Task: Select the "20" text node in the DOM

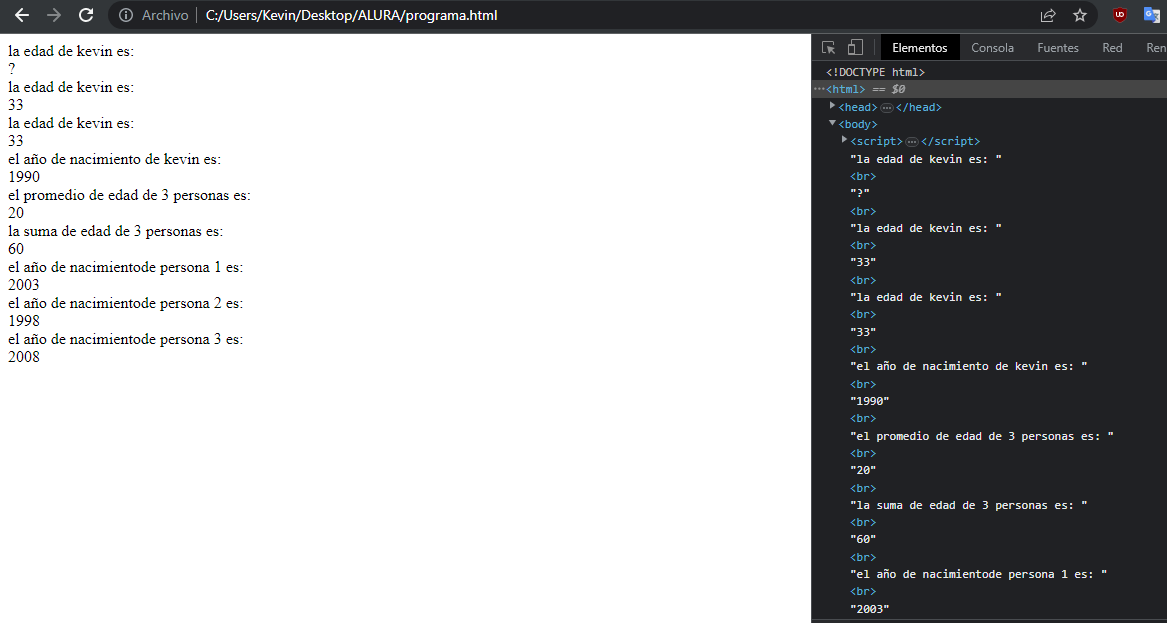Action: click(863, 470)
